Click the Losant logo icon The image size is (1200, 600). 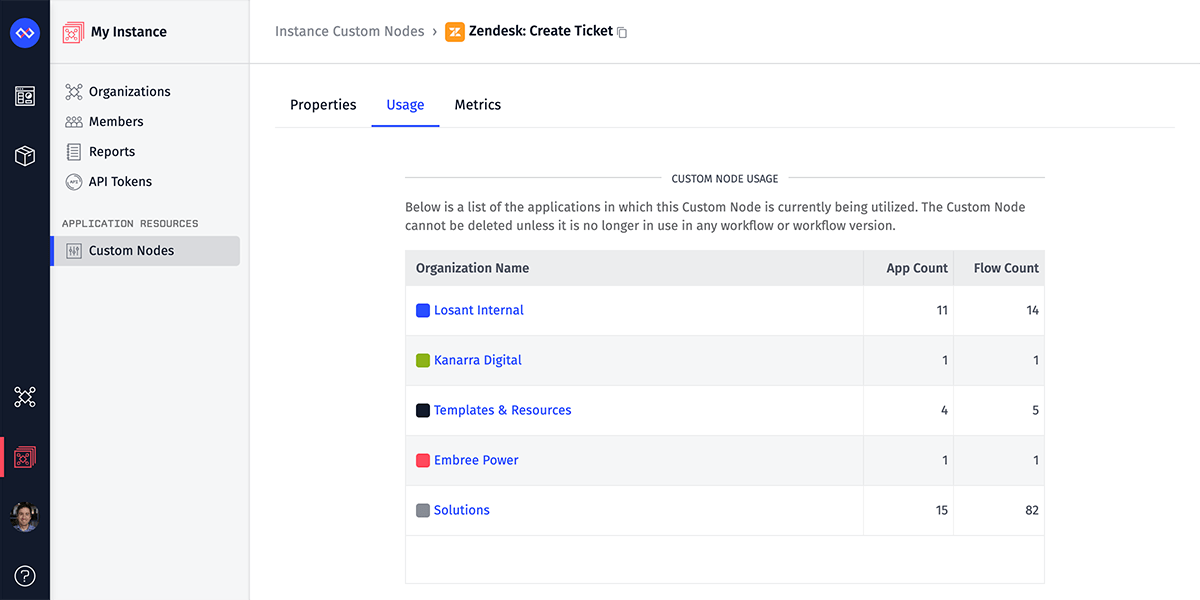(x=24, y=33)
